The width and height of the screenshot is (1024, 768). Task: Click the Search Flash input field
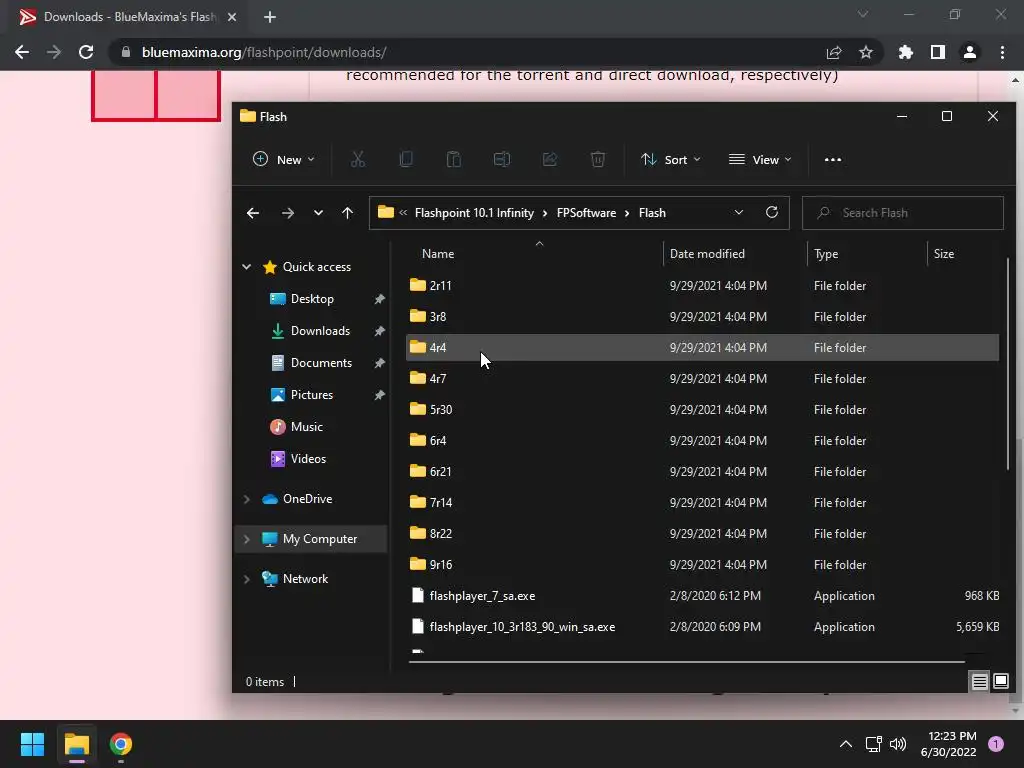point(903,213)
